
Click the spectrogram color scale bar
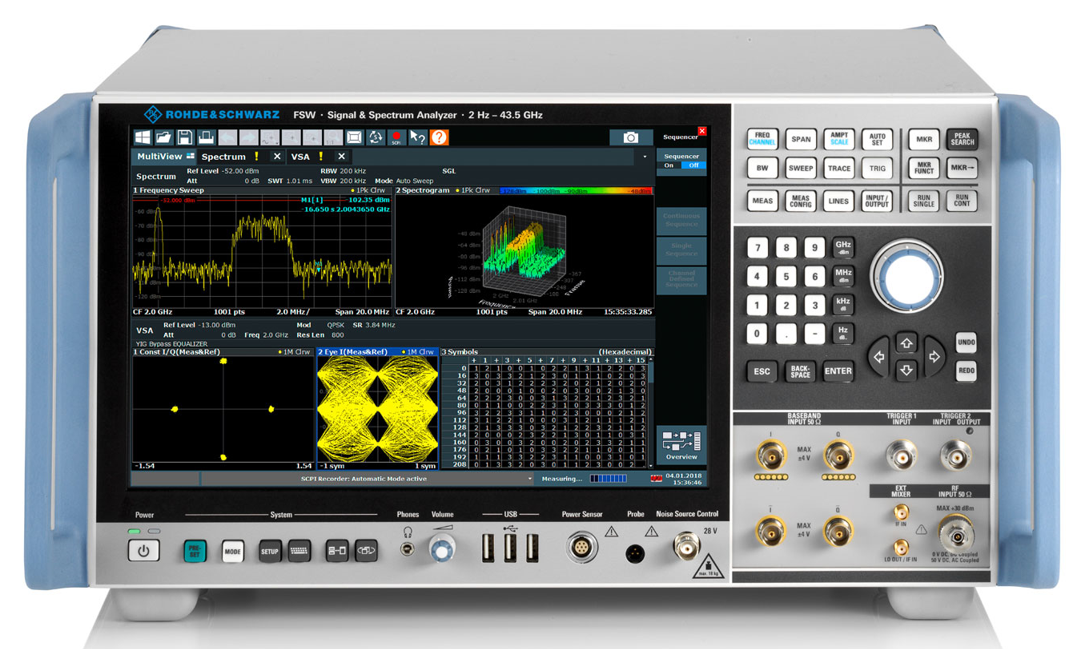[576, 190]
